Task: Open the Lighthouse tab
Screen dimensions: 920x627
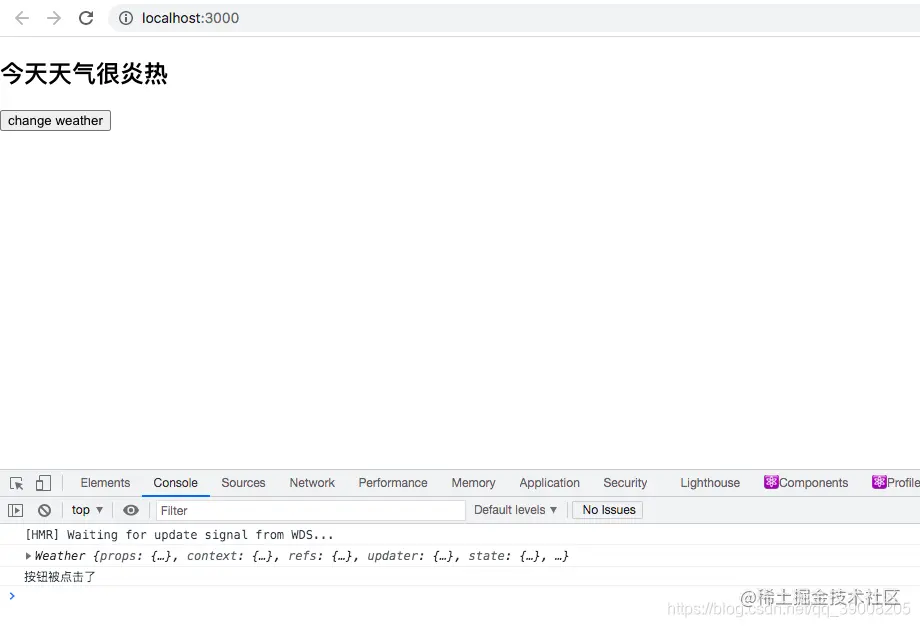Action: click(x=710, y=483)
